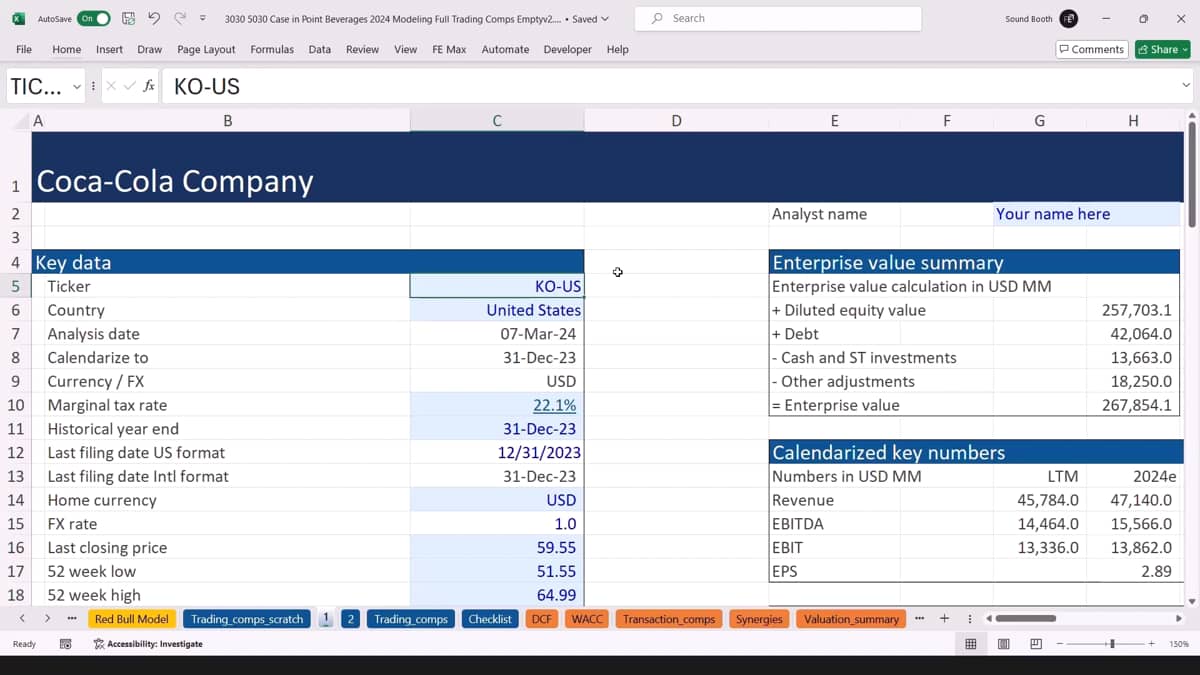1200x675 pixels.
Task: Open the View ribbon tab
Action: (x=405, y=49)
